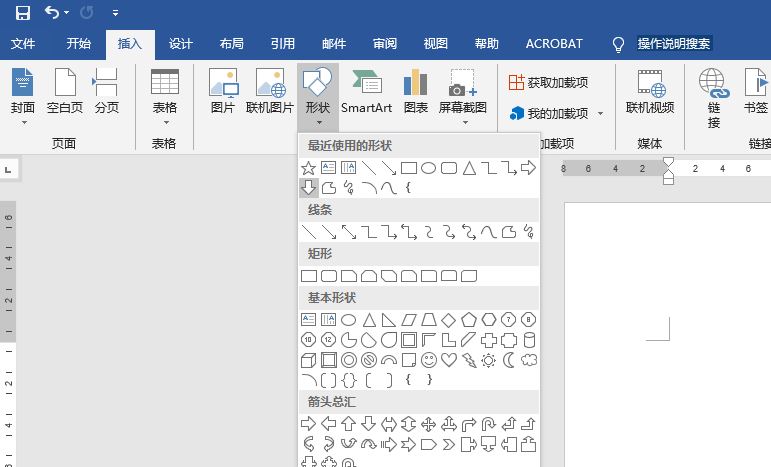Go to the 引用 tab
This screenshot has width=771, height=467.
283,44
